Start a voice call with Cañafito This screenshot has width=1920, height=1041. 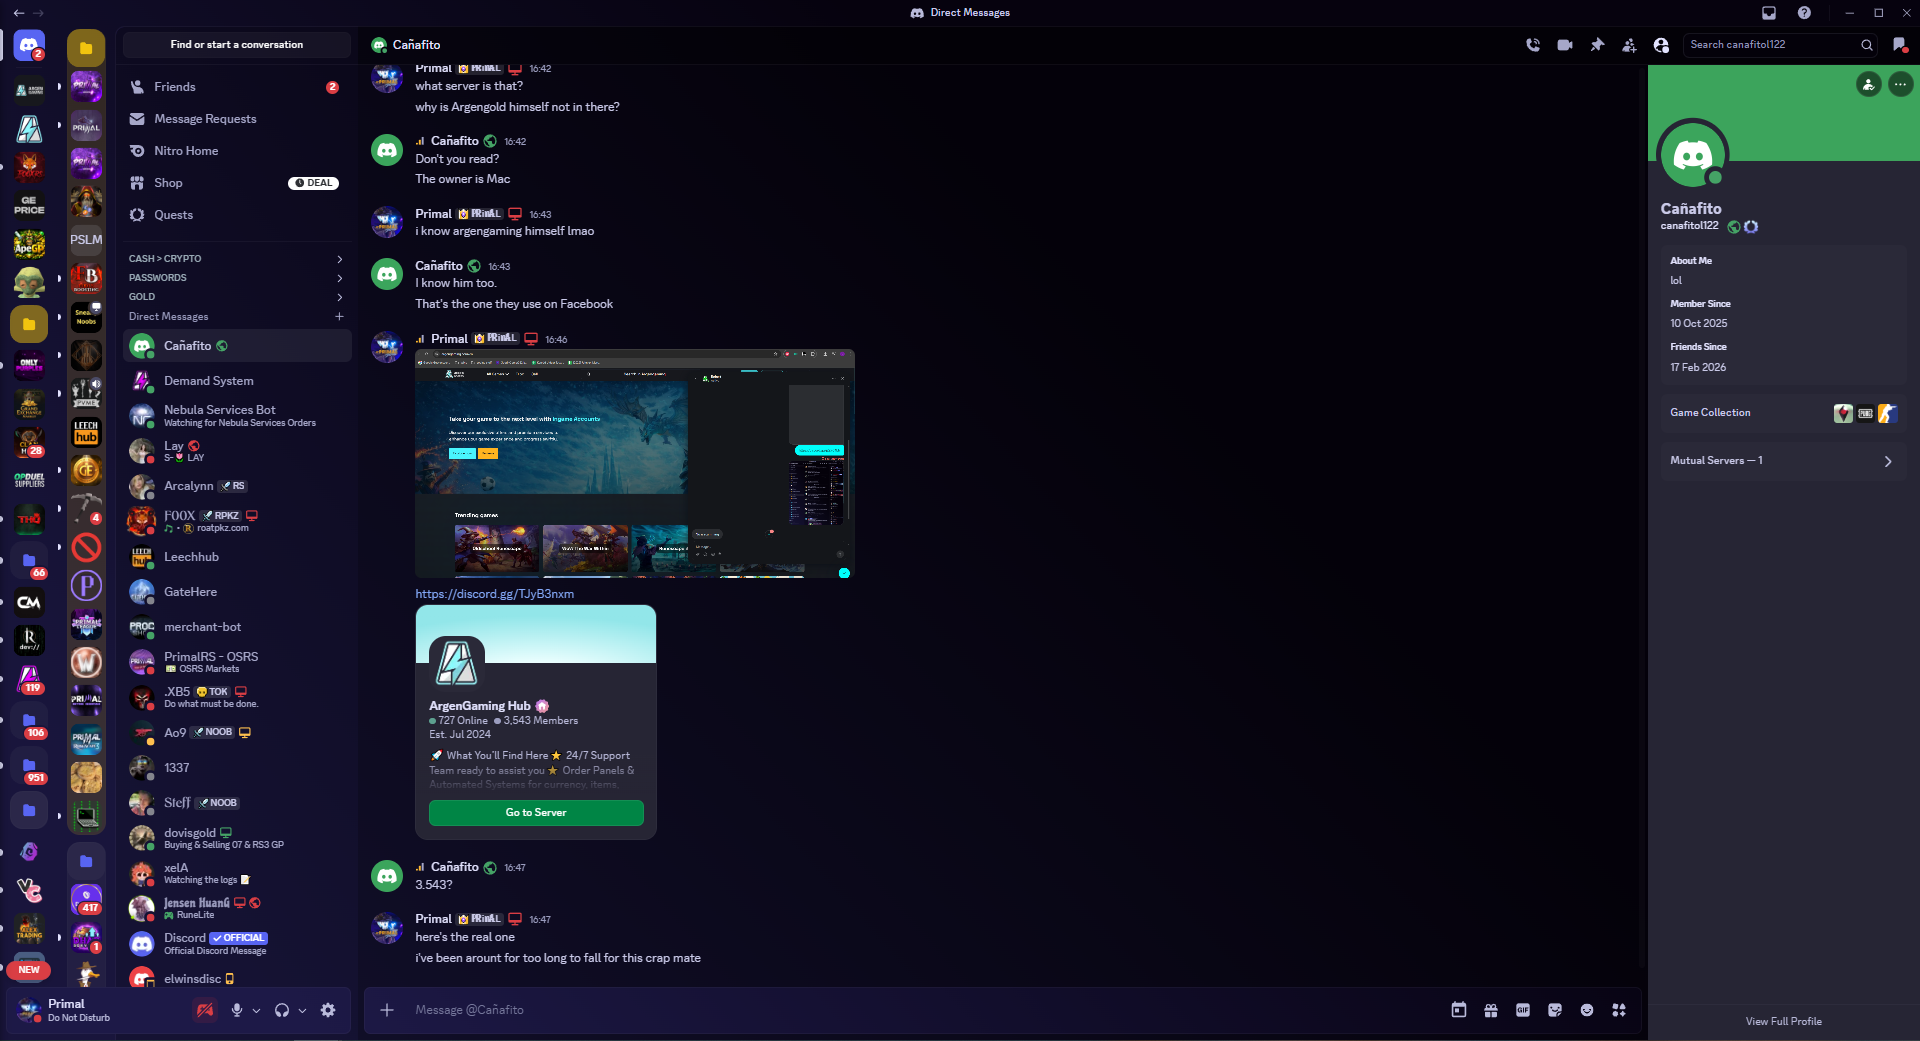pos(1533,45)
